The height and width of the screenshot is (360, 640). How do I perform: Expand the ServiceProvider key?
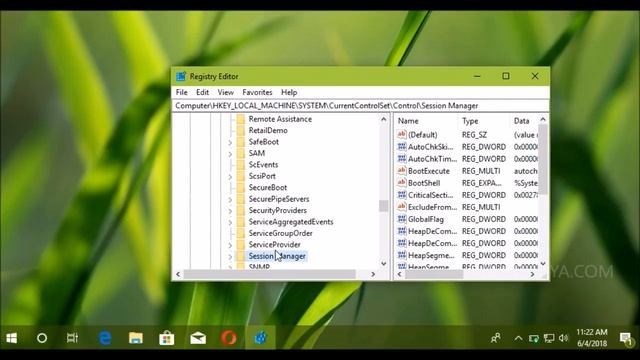[230, 245]
